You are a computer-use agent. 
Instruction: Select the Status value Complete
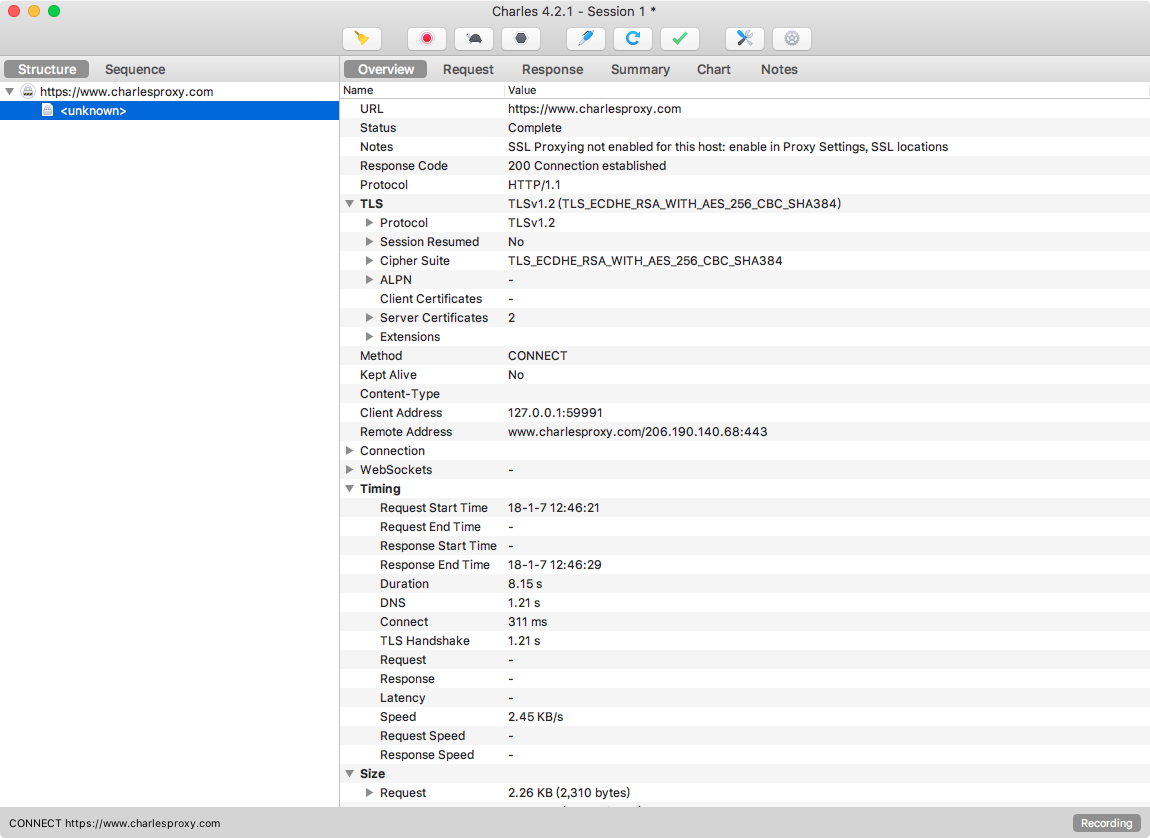[x=535, y=128]
